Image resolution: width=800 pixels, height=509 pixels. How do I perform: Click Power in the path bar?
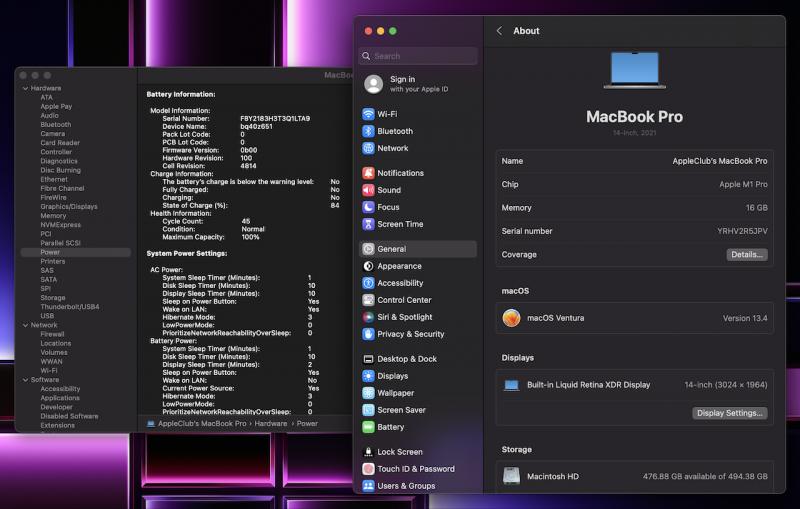point(307,423)
